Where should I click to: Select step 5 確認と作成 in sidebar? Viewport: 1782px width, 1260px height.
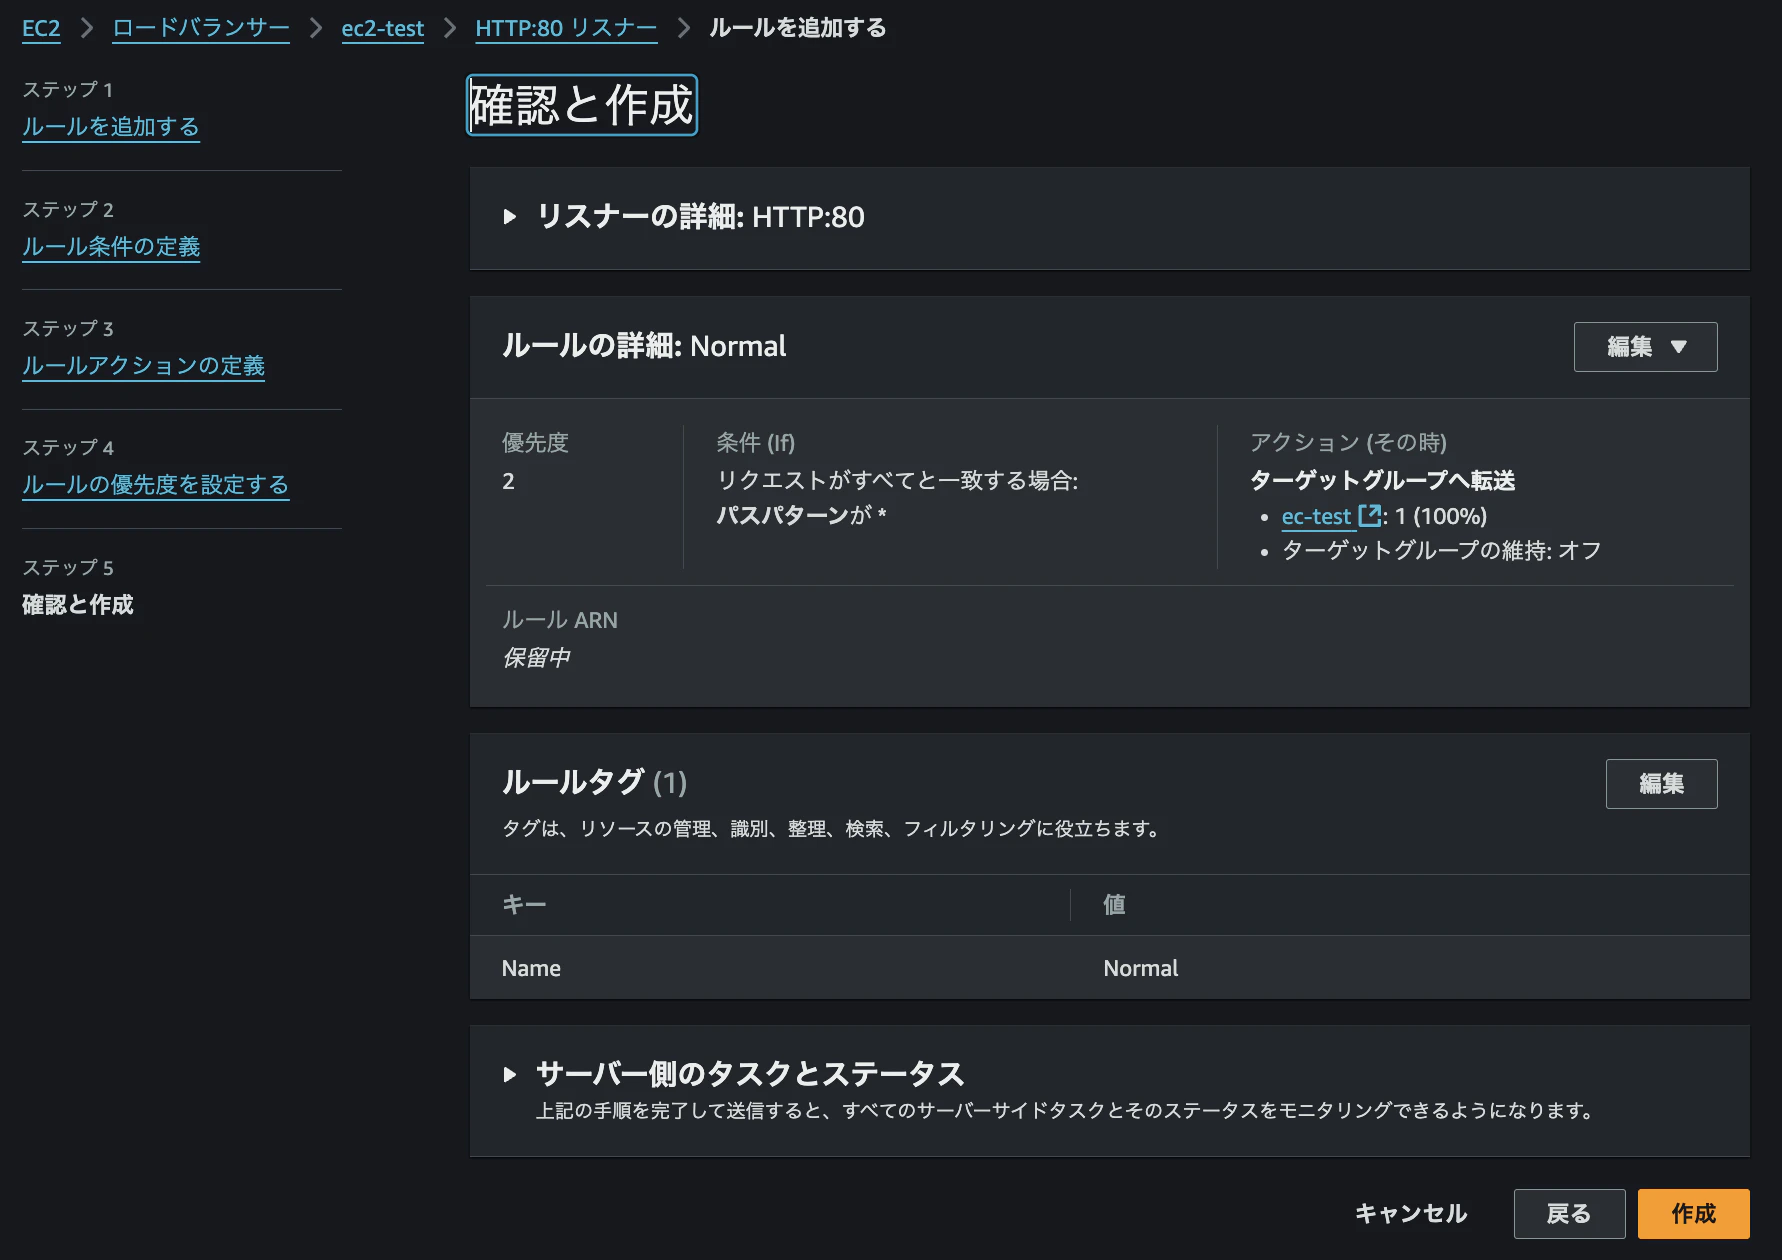[x=78, y=605]
